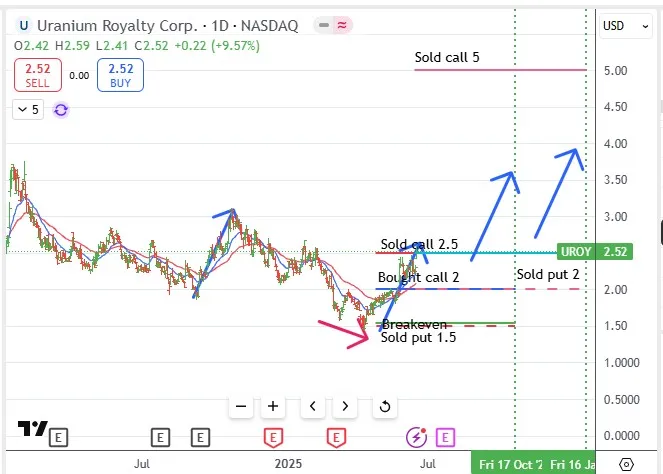Click the earnings marker next to TradingView logo

pyautogui.click(x=58, y=438)
